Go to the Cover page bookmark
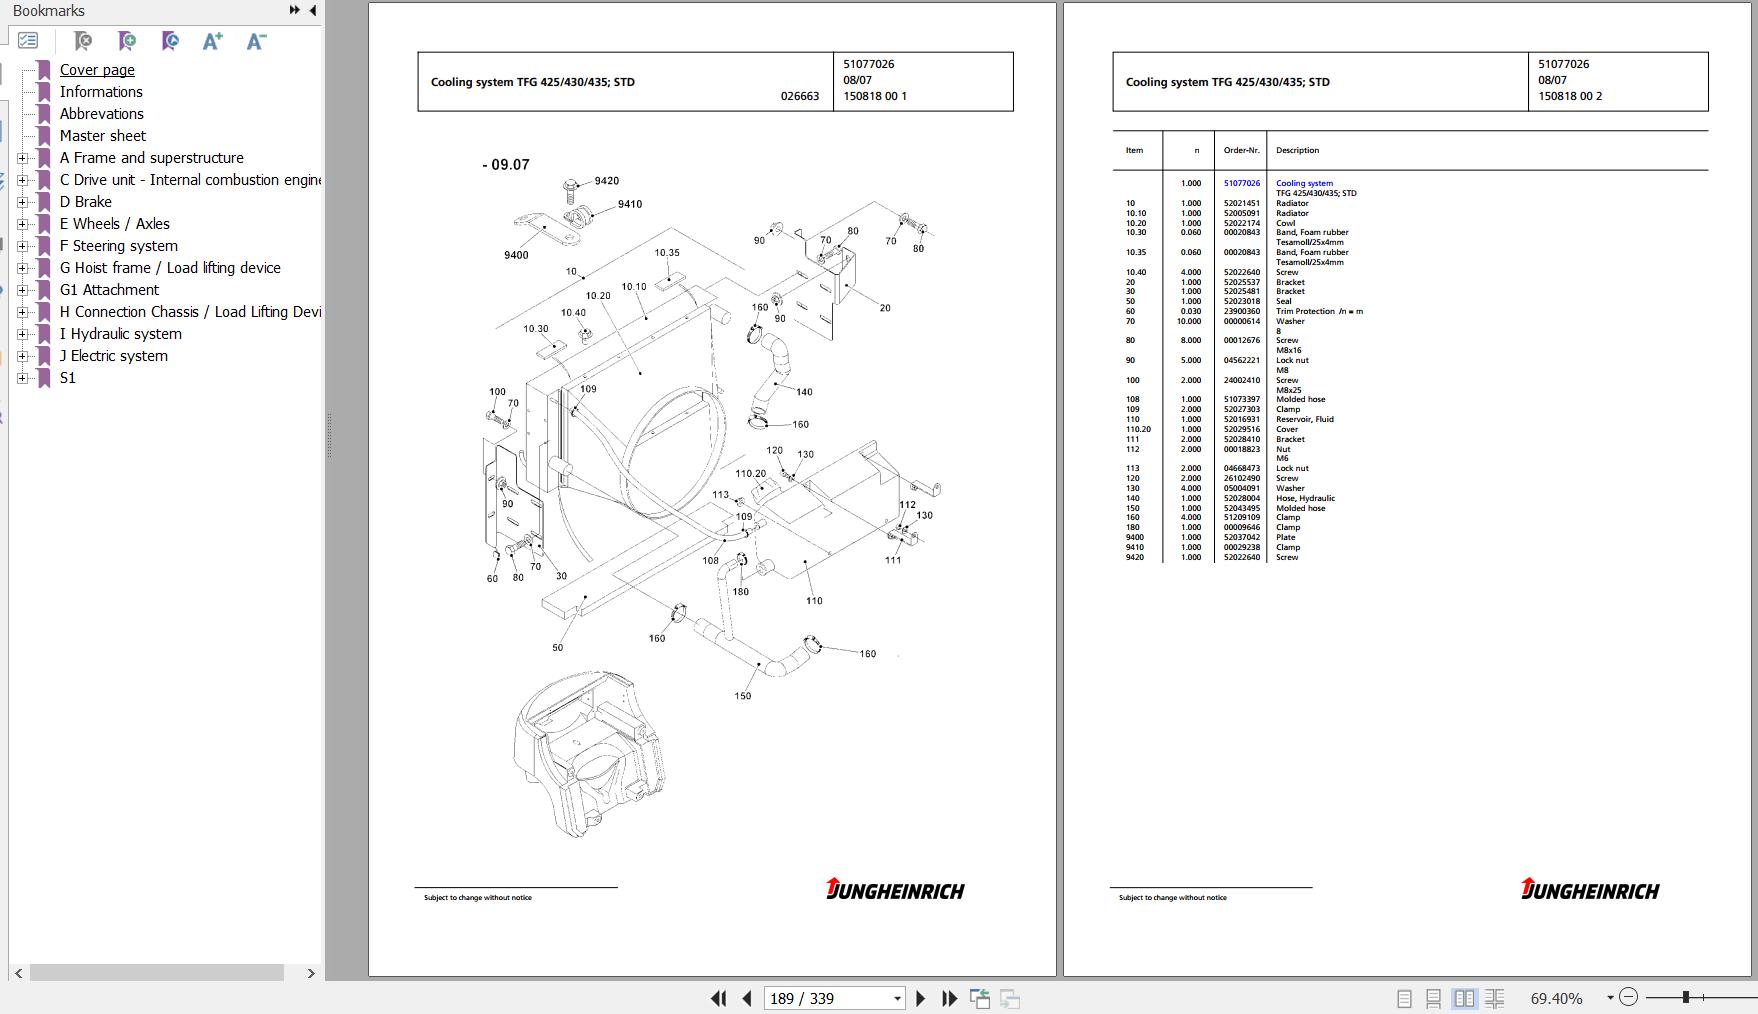 coord(96,70)
